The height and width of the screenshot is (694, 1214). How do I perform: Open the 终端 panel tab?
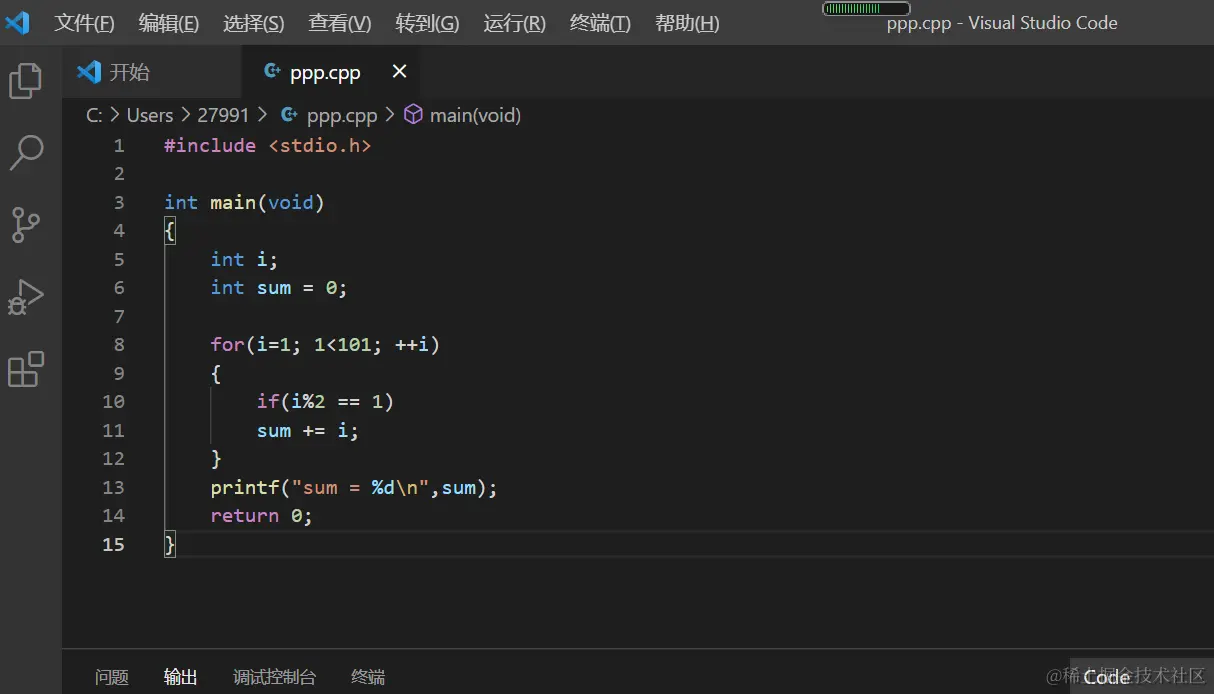pyautogui.click(x=368, y=677)
